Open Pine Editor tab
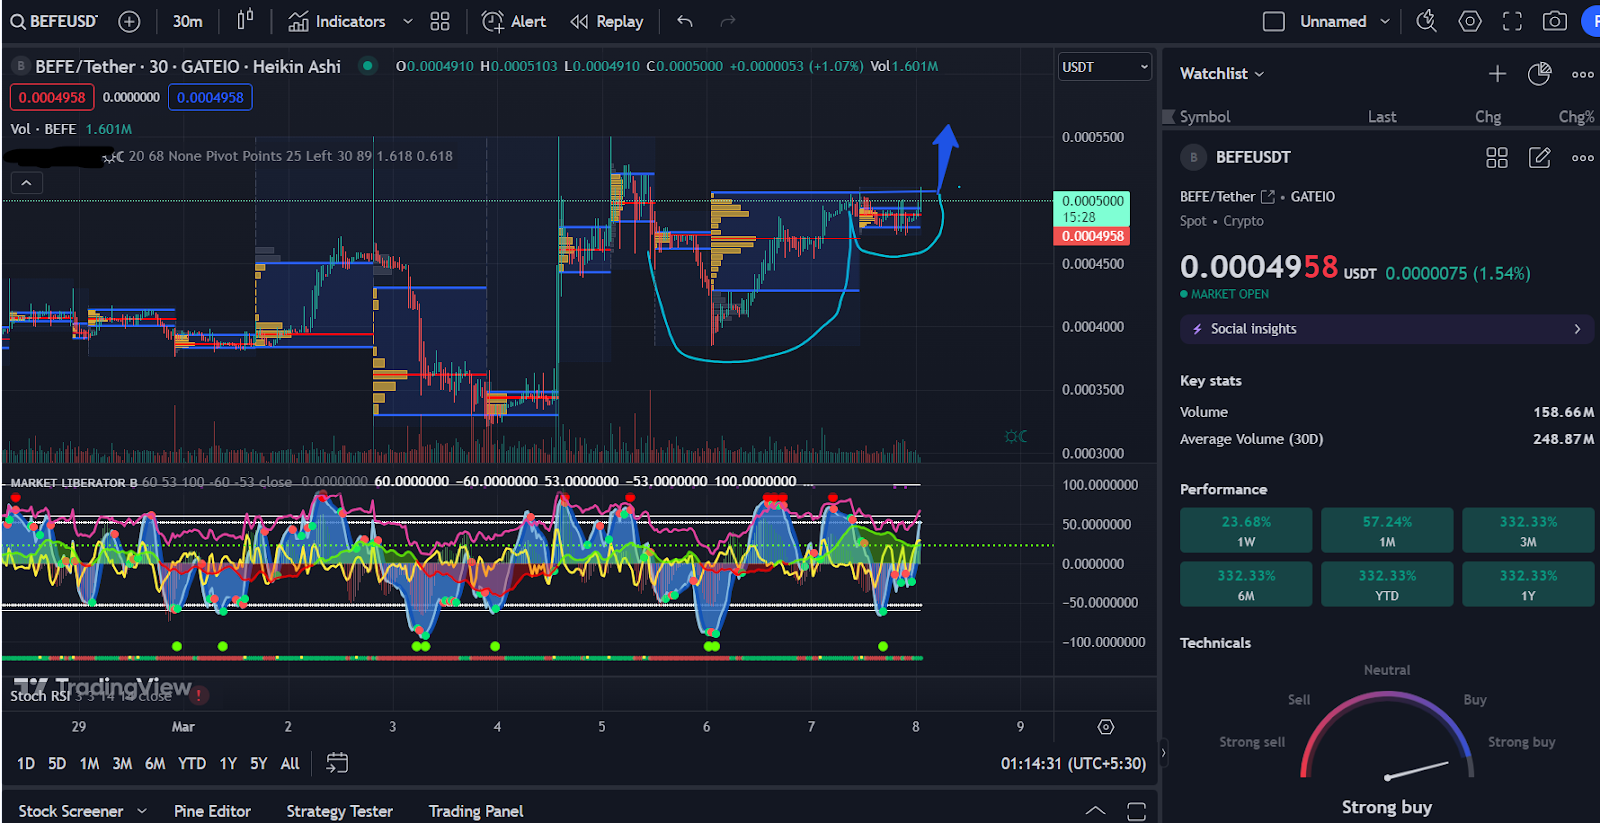The image size is (1600, 823). coord(212,811)
